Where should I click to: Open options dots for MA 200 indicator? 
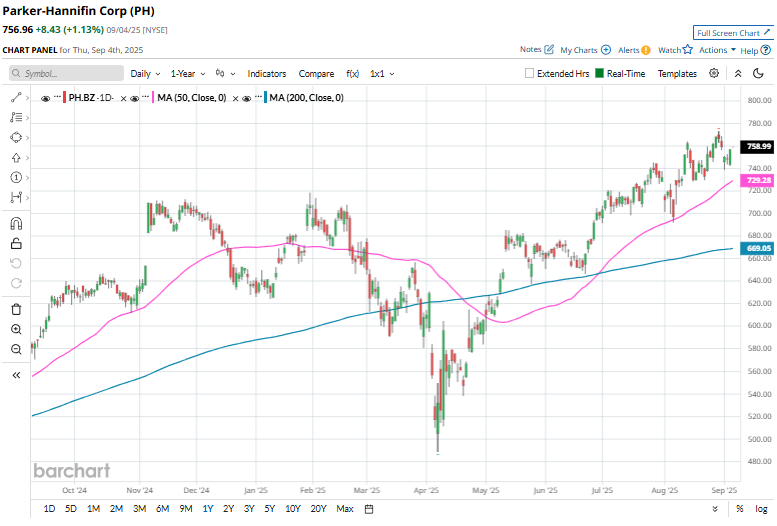coord(258,96)
